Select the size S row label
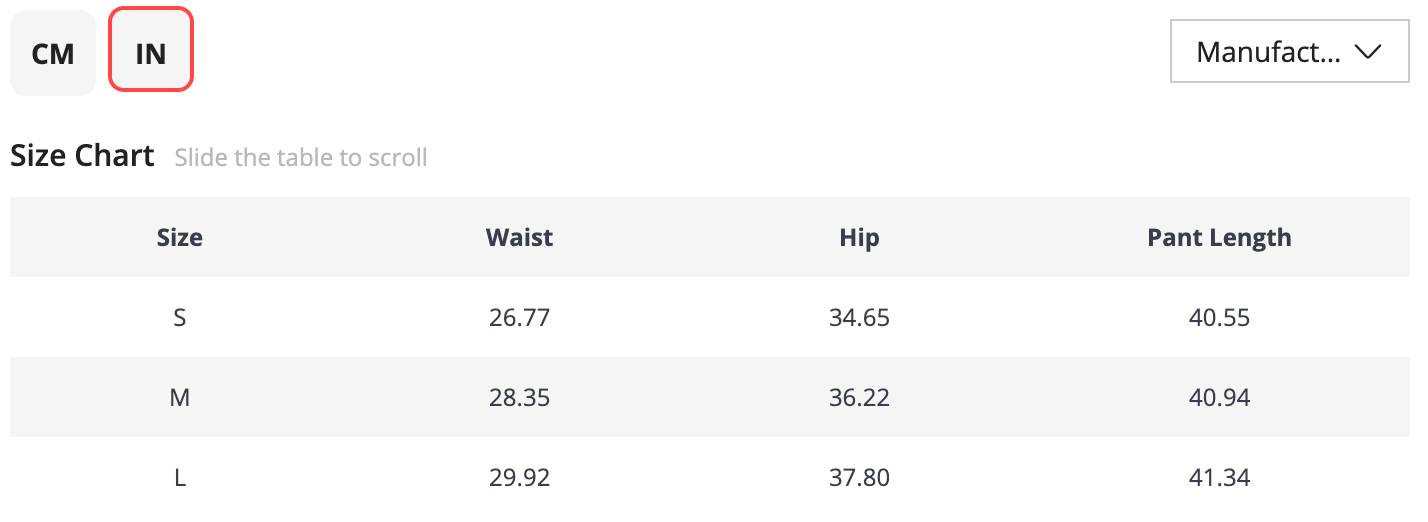 [180, 318]
